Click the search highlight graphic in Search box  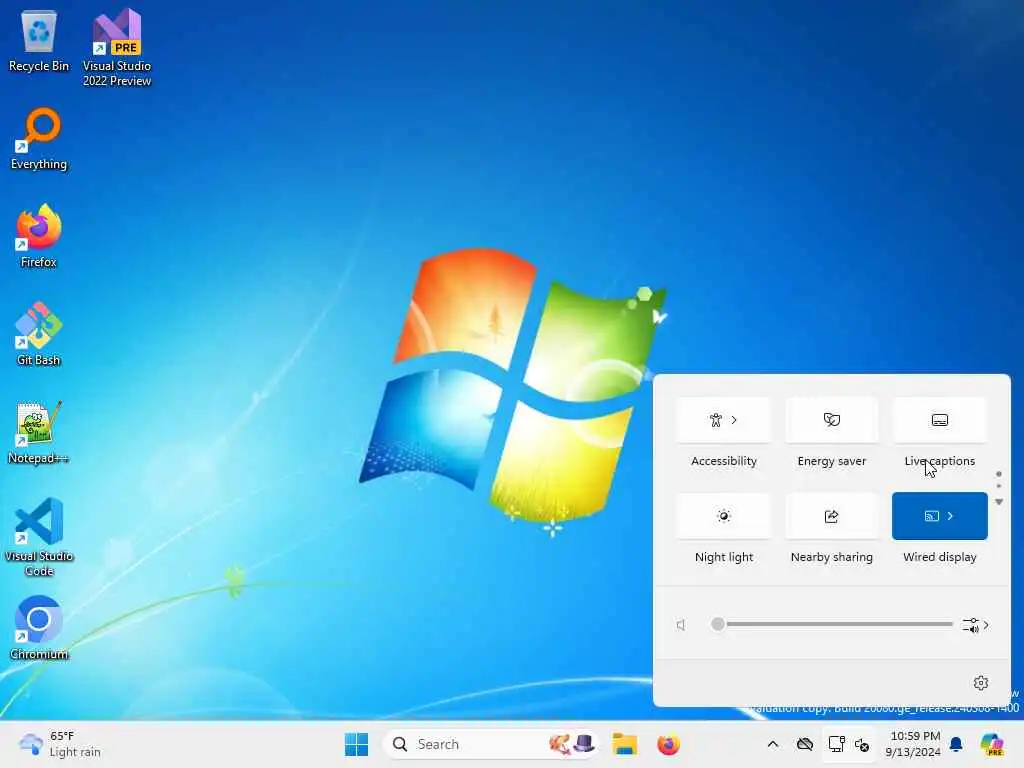(x=572, y=744)
